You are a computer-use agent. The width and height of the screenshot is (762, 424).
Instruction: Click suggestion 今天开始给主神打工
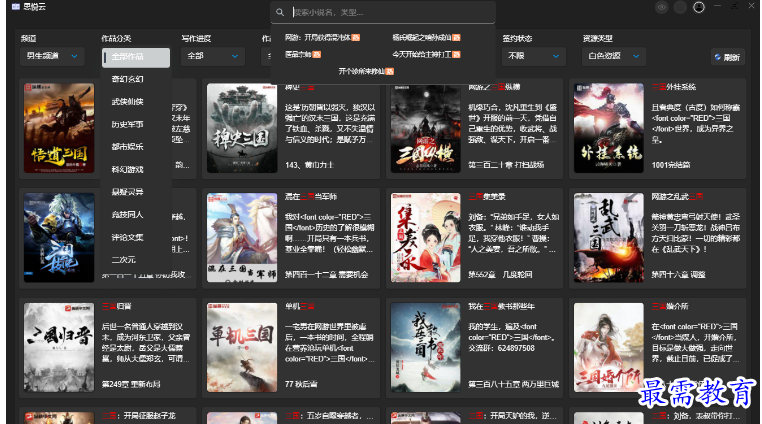pyautogui.click(x=426, y=54)
